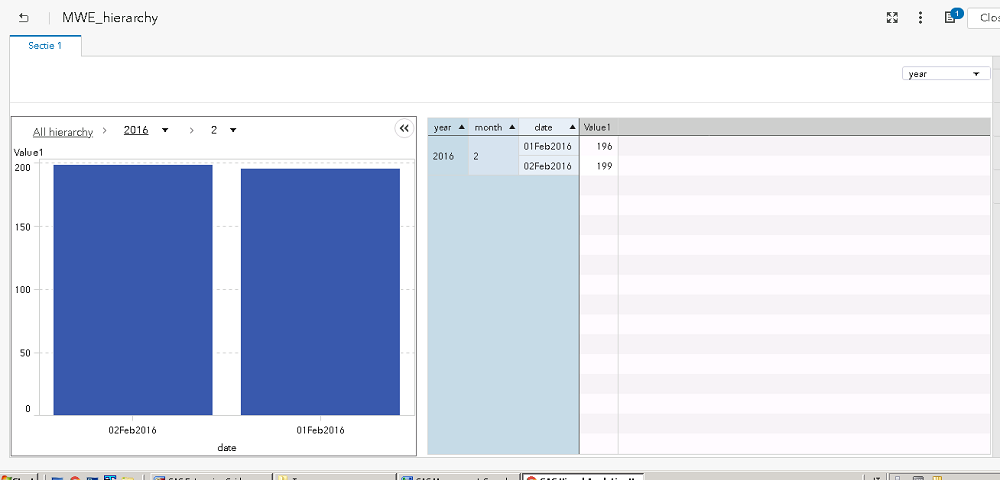Viewport: 1000px width, 480px height.
Task: Expand report to full screen
Action: tap(892, 18)
